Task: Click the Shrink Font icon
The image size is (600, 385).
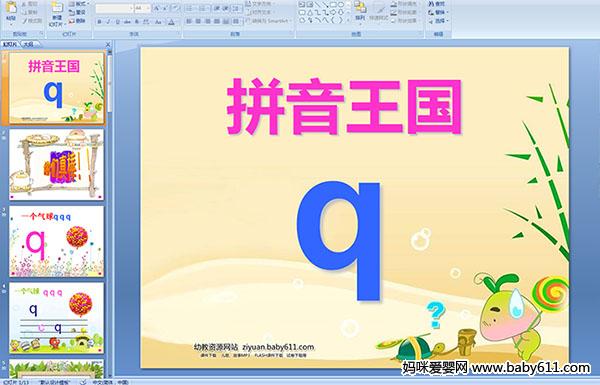Action: pos(165,8)
